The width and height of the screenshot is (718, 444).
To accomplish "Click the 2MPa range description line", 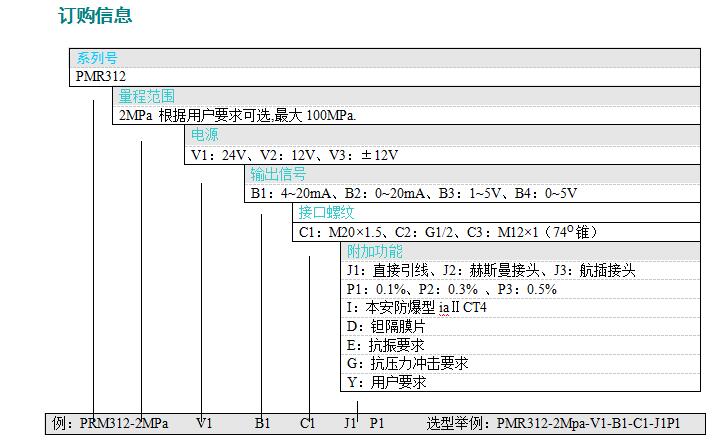I will coord(237,115).
